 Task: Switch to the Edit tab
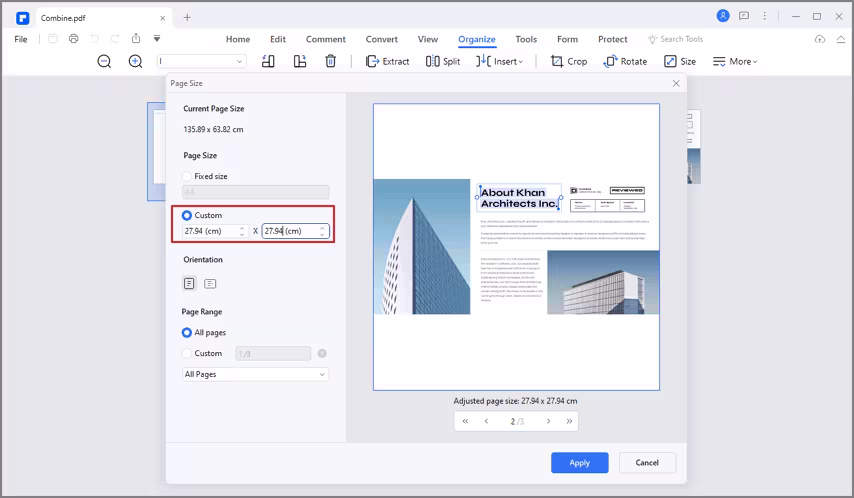278,39
